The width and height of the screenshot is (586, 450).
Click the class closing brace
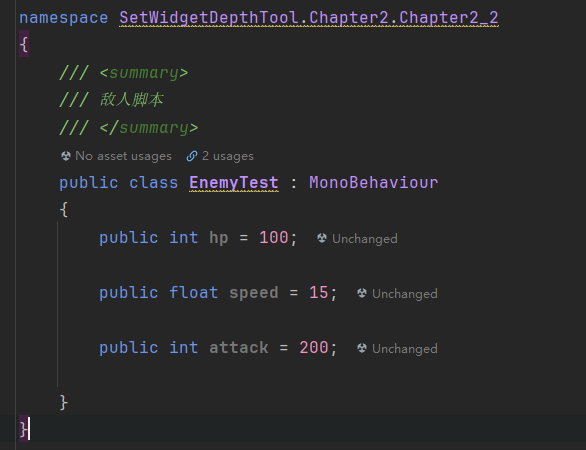pos(64,402)
